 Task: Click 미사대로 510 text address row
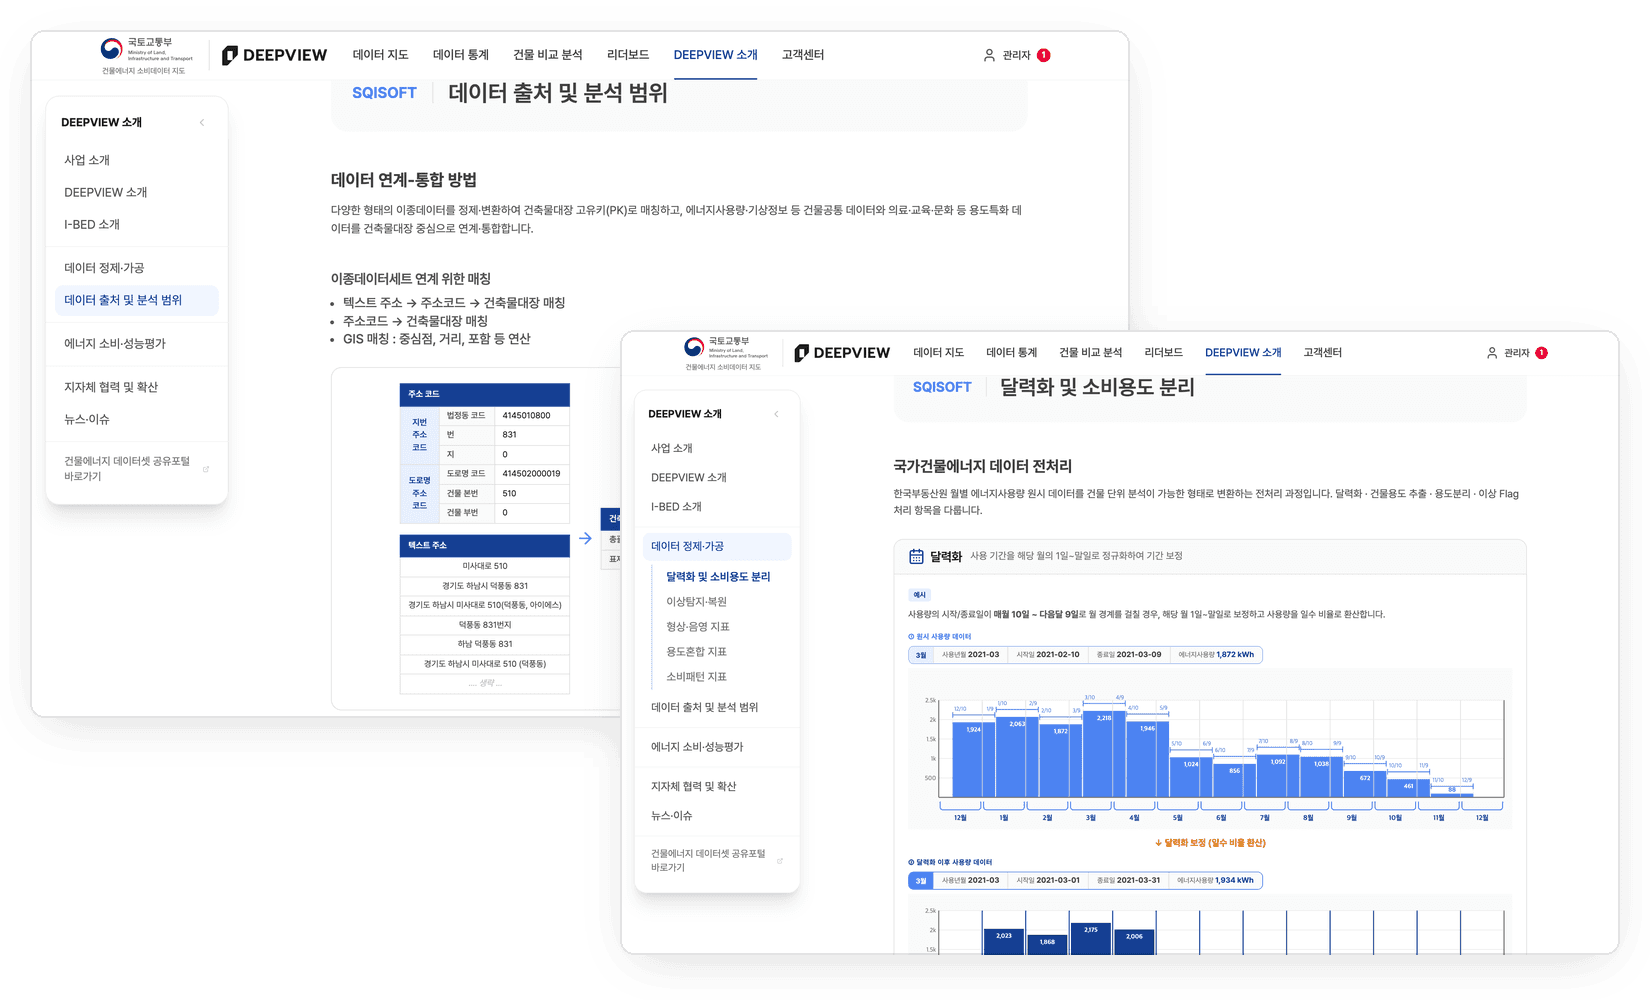pyautogui.click(x=485, y=566)
